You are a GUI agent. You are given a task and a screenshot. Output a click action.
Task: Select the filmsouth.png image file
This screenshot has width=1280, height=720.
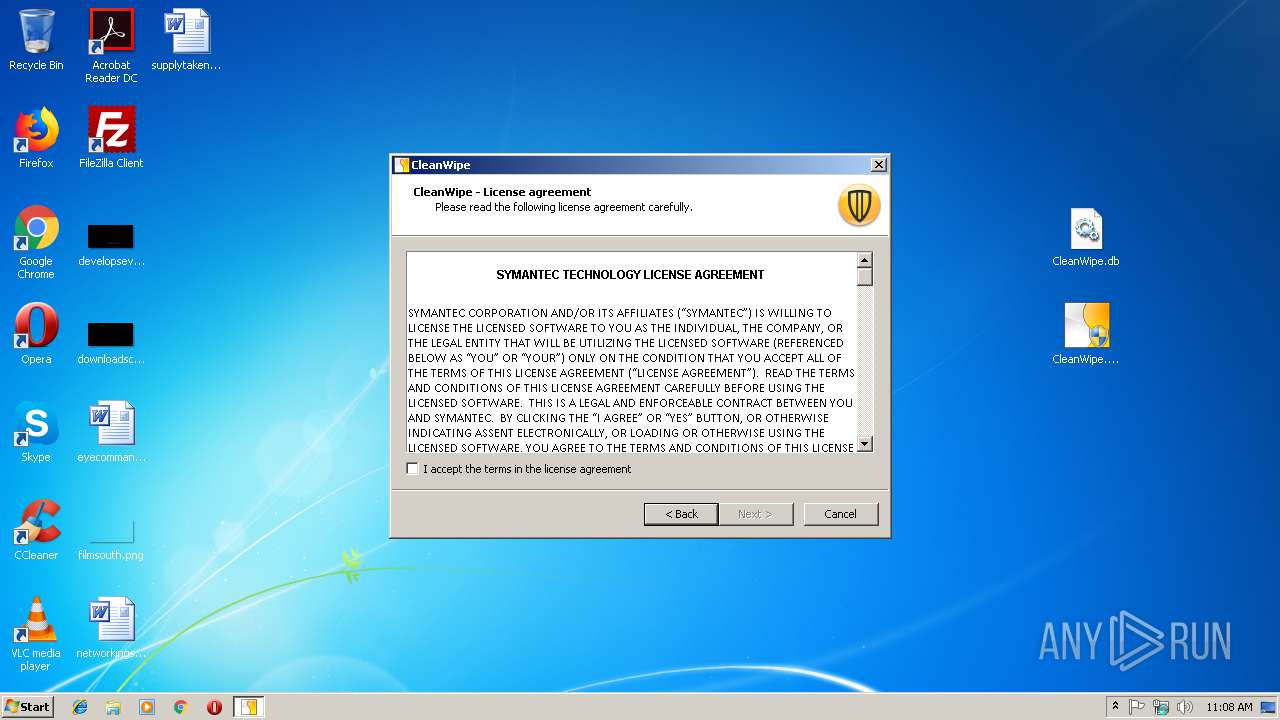(x=111, y=538)
